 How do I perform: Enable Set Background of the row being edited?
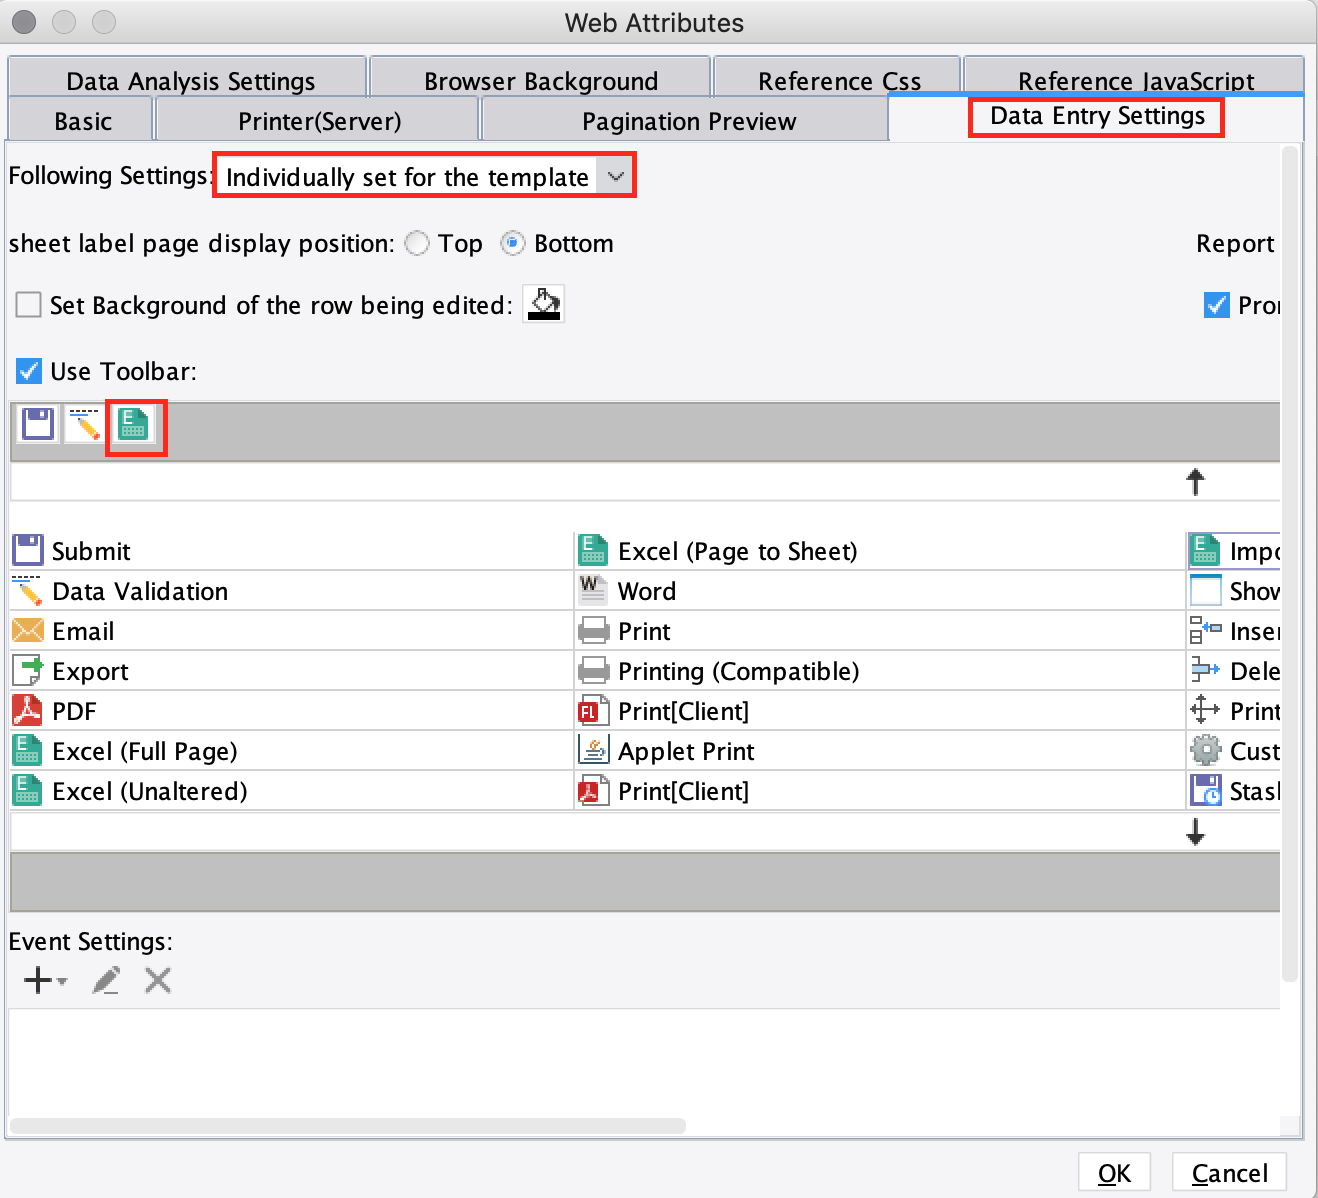coord(28,305)
